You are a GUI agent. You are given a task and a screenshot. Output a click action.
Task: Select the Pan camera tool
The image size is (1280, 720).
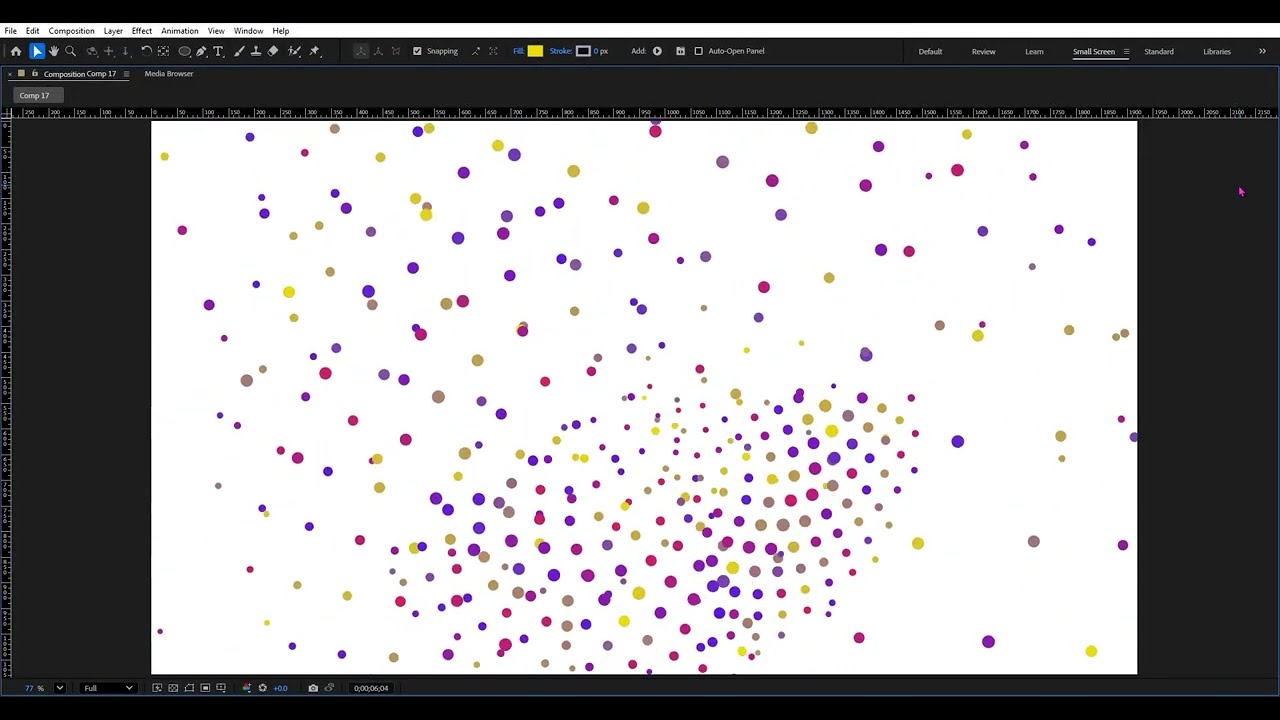109,51
